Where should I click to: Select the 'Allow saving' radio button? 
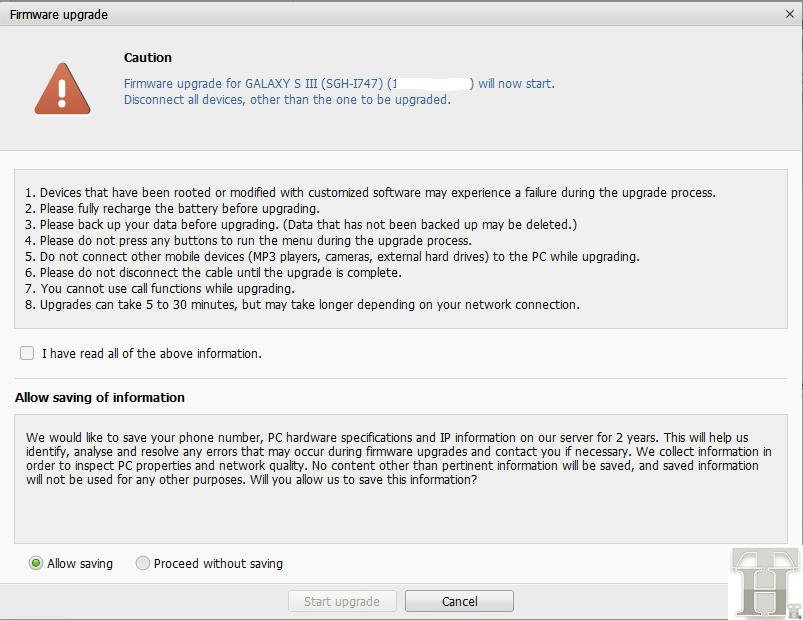coord(36,563)
